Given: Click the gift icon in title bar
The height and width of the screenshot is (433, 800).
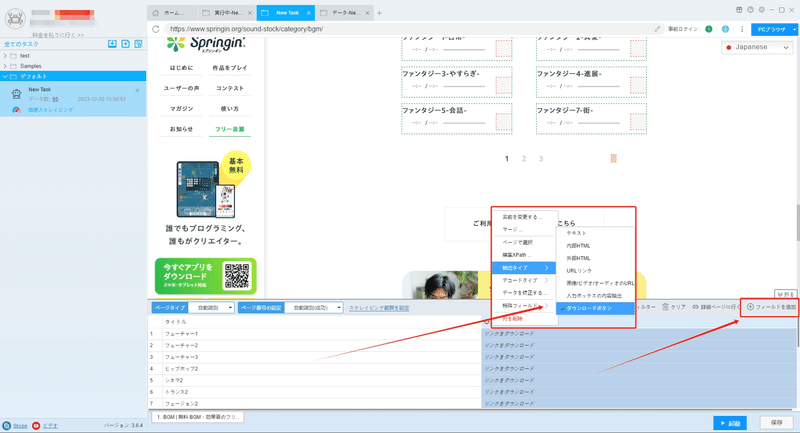Looking at the screenshot, I should click(x=739, y=10).
